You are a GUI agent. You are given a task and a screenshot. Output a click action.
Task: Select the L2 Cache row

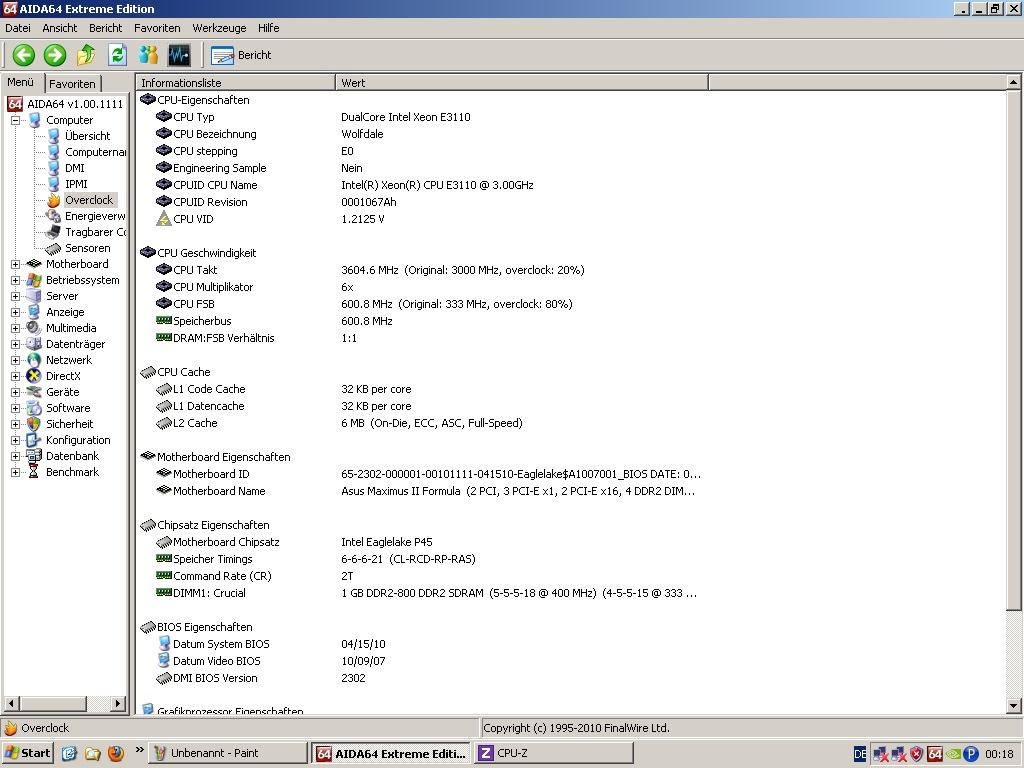point(571,423)
